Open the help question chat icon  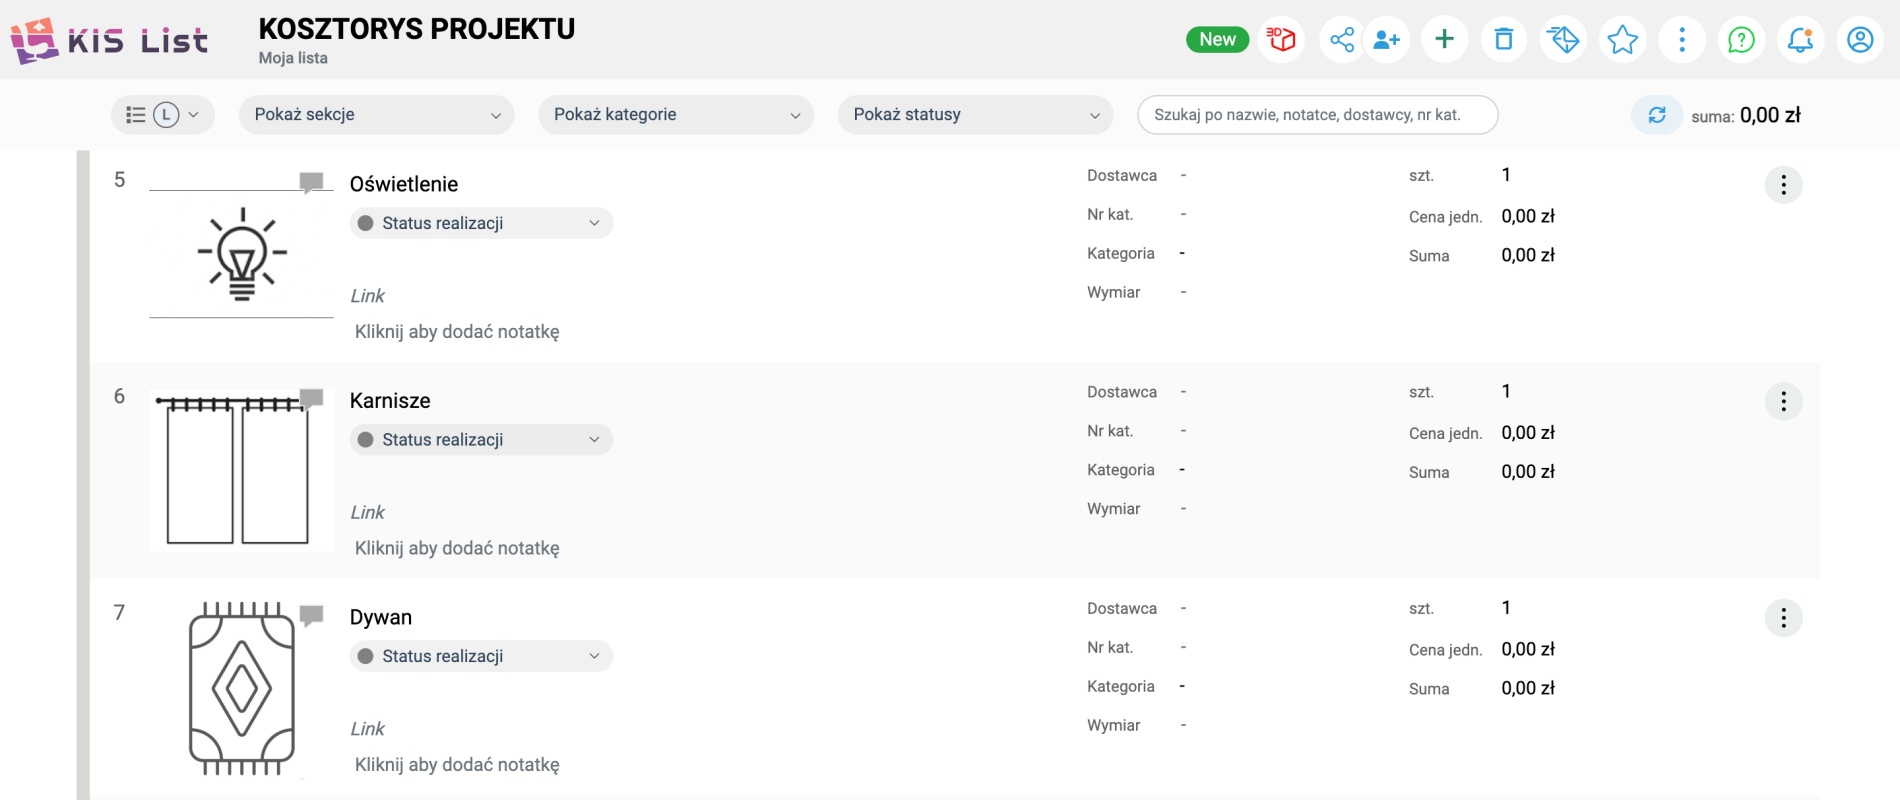point(1741,40)
